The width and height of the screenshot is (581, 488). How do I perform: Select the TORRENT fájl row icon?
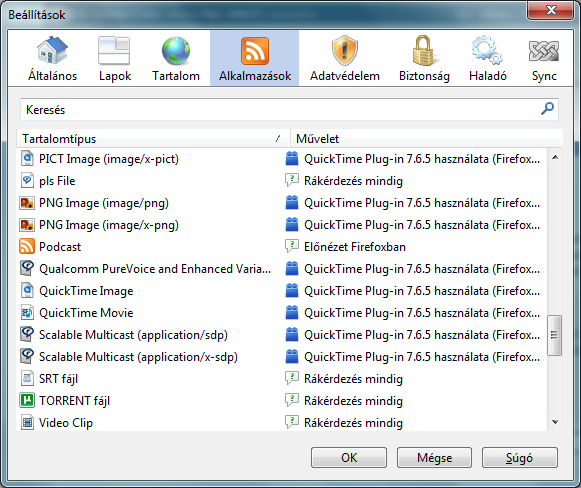coord(27,400)
